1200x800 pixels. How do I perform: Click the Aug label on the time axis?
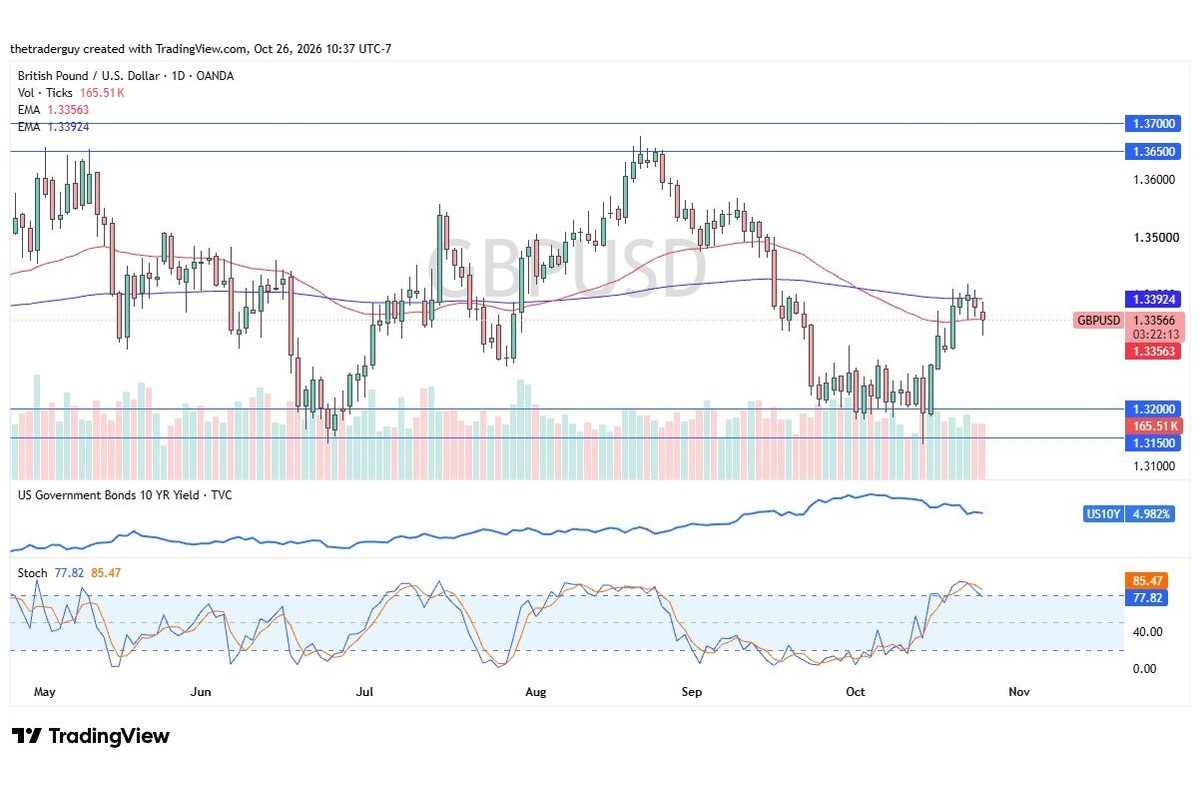pos(535,691)
